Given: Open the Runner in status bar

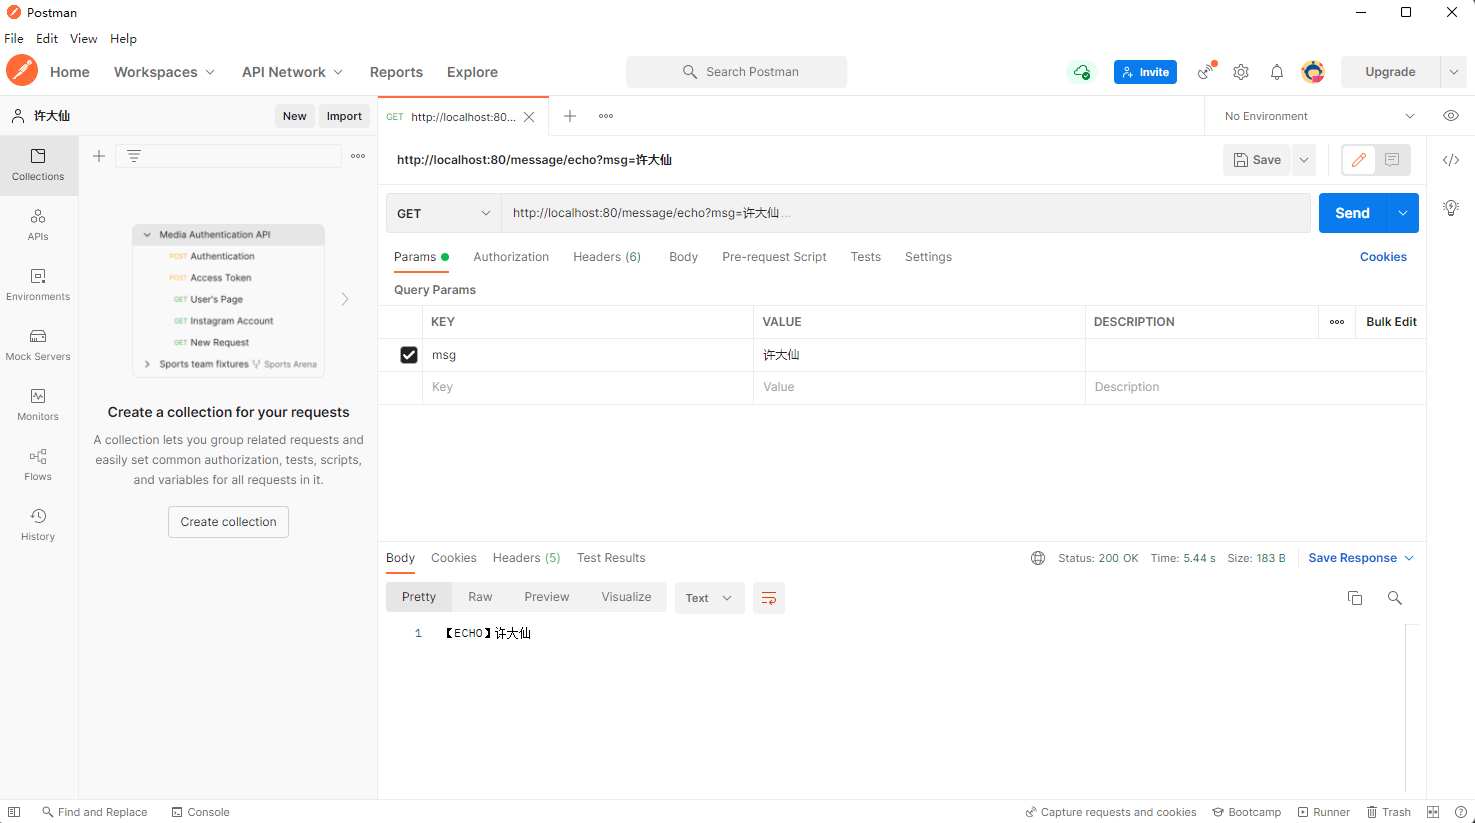Looking at the screenshot, I should [1324, 812].
